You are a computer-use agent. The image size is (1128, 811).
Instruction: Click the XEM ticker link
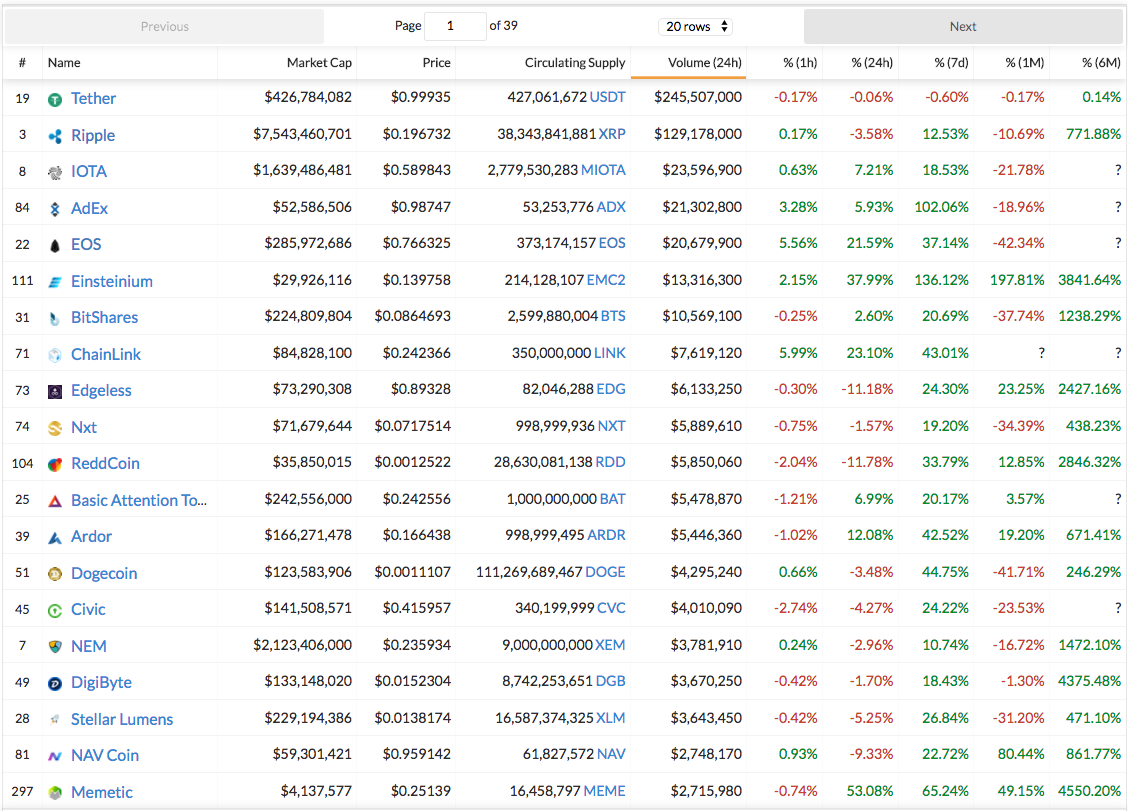click(x=610, y=645)
